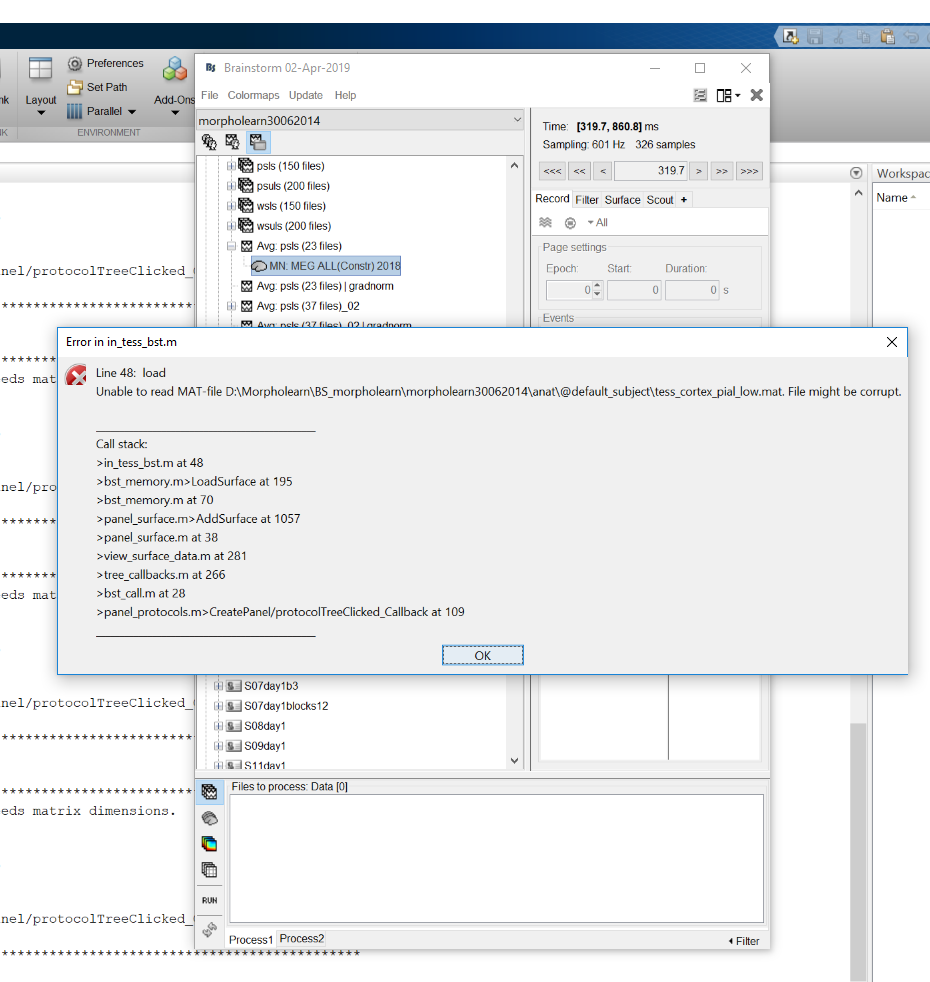Open MATLAB Parallel dropdown
Image resolution: width=930 pixels, height=982 pixels.
pos(101,111)
